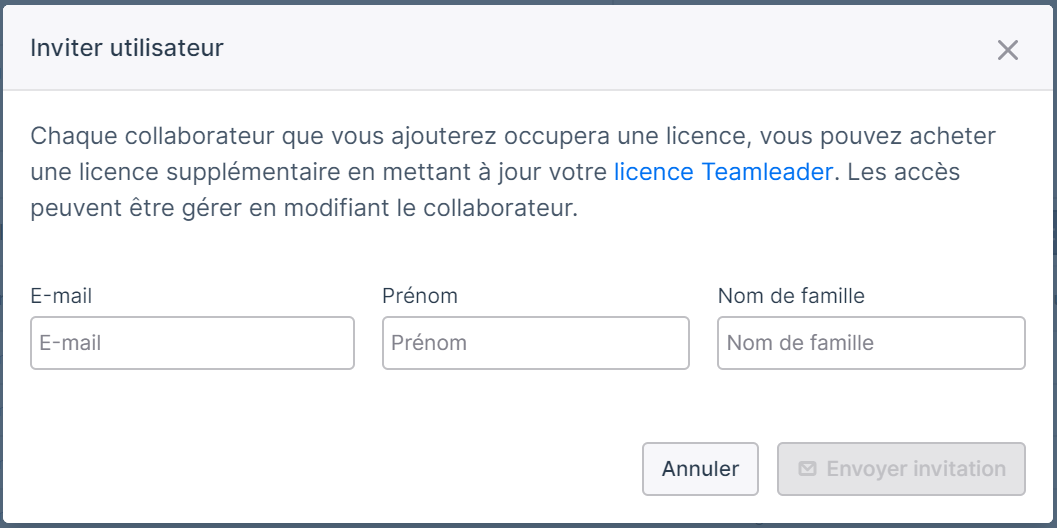Image resolution: width=1057 pixels, height=528 pixels.
Task: Click the E-mail field label
Action: 61,295
